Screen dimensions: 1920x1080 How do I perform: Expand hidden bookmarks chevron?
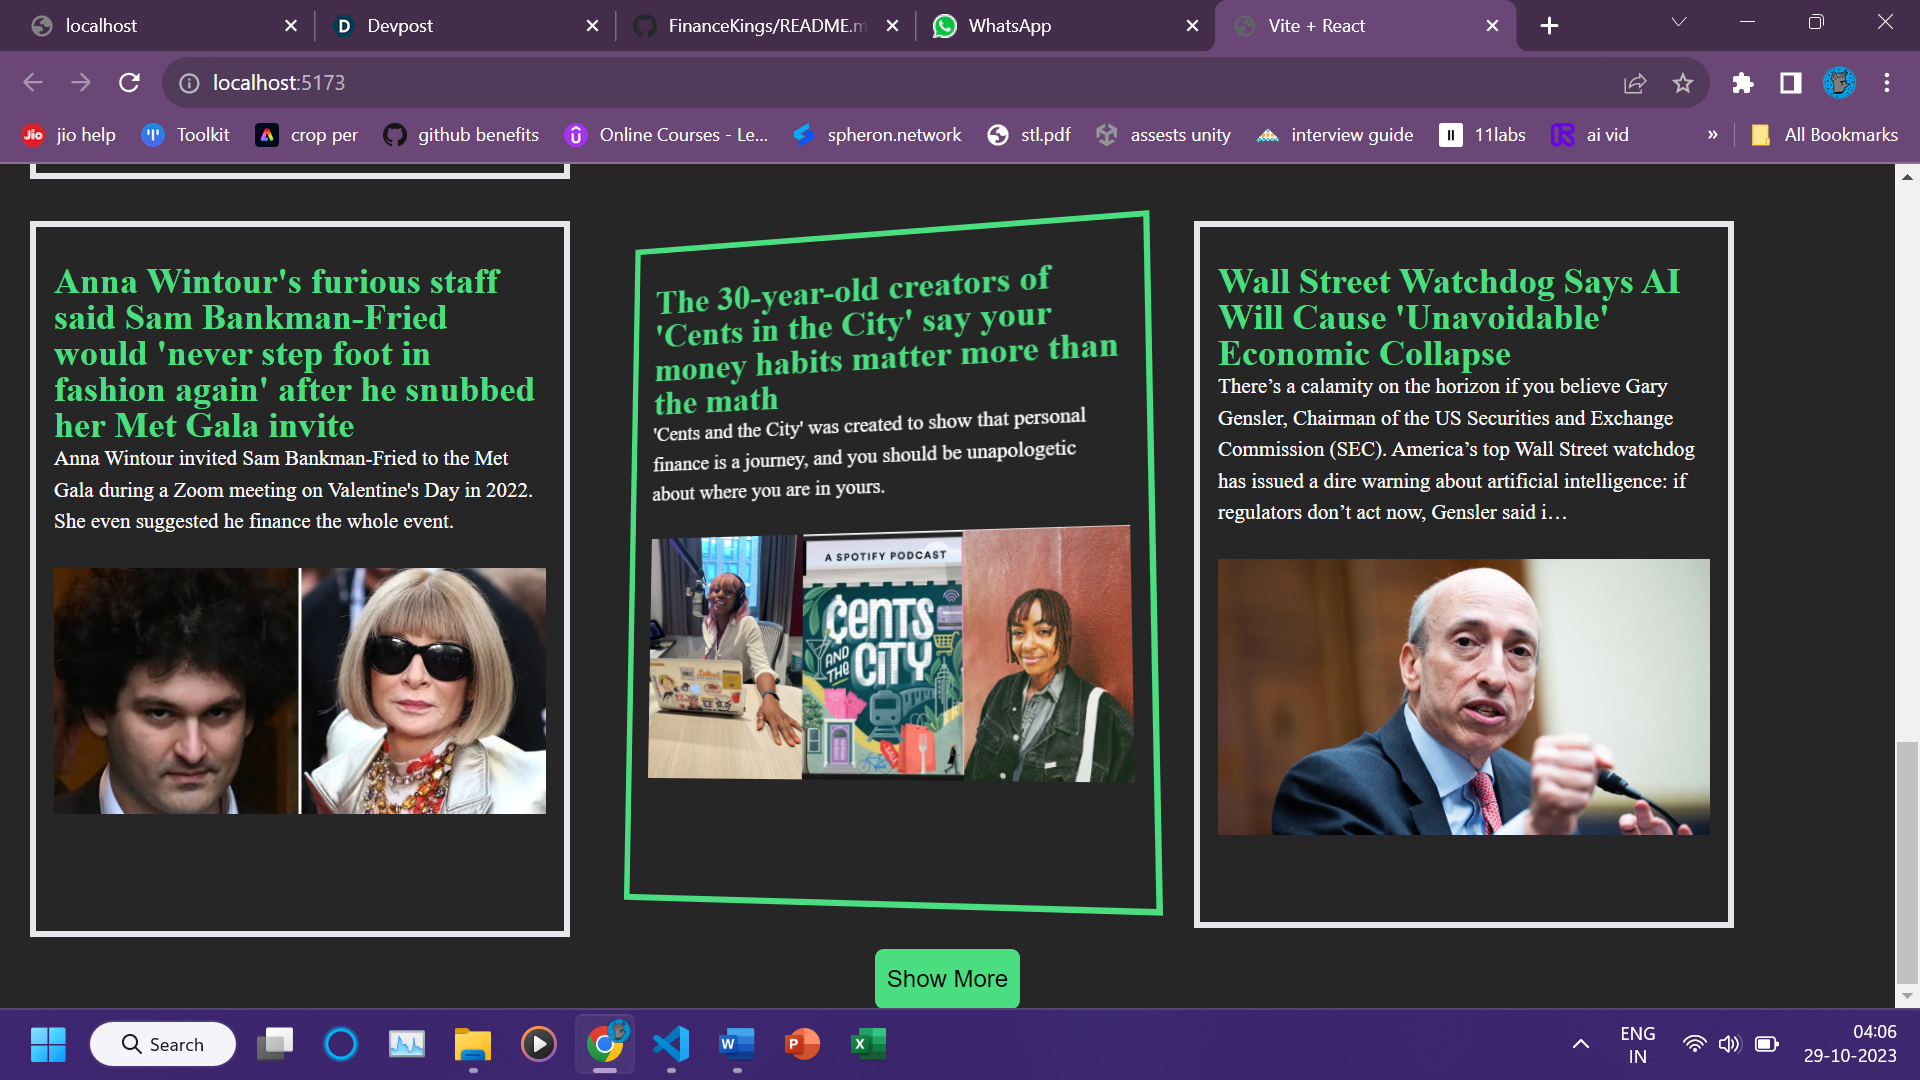(x=1713, y=135)
